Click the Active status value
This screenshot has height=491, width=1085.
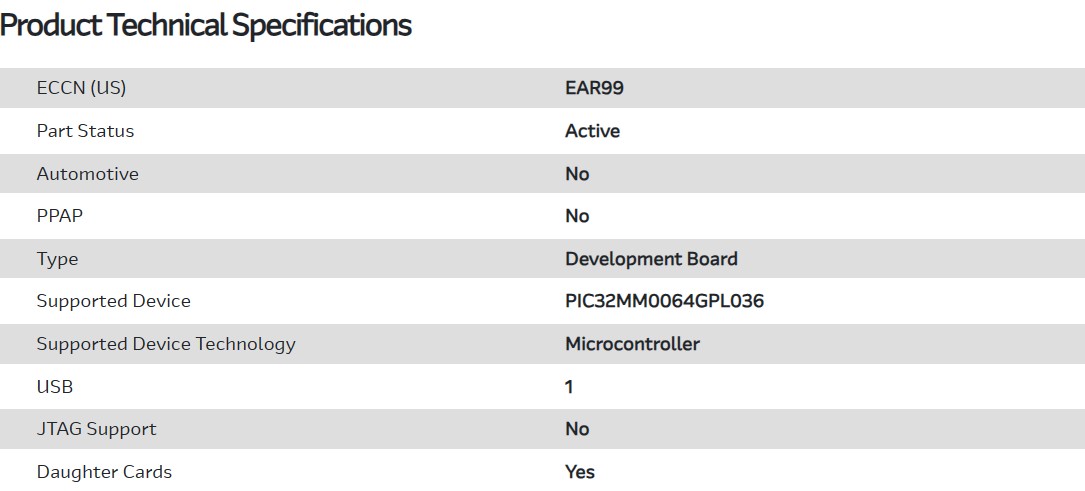[592, 131]
